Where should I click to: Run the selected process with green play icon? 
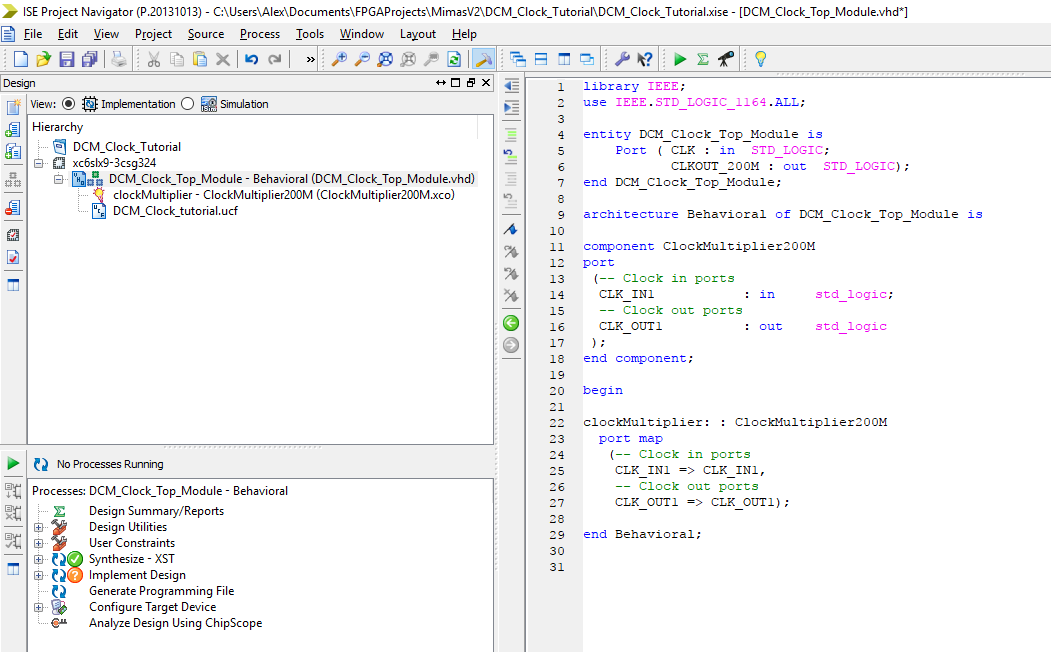681,59
